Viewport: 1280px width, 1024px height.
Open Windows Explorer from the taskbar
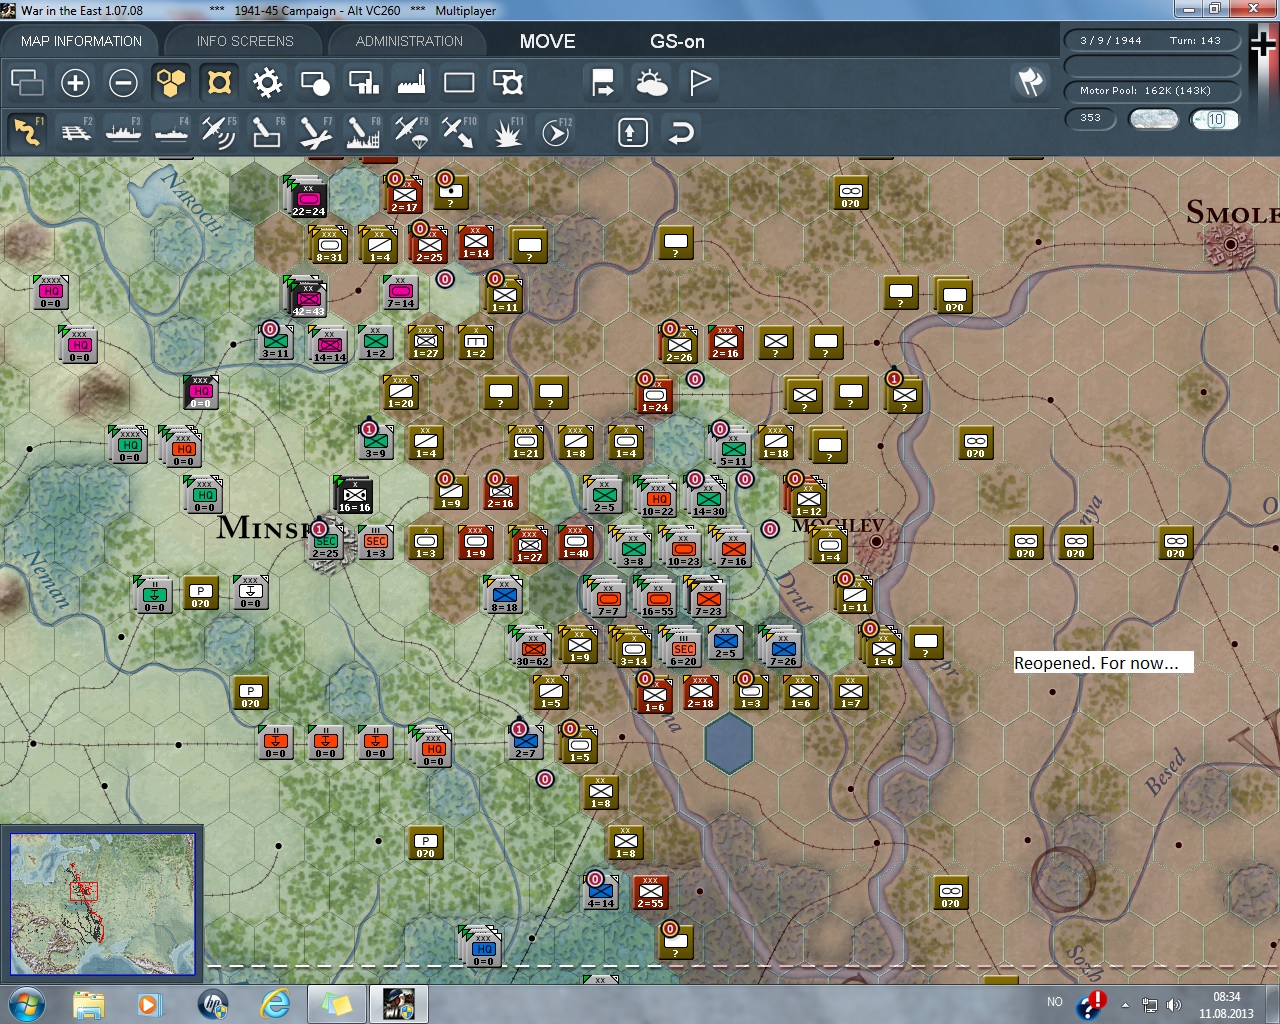88,1004
